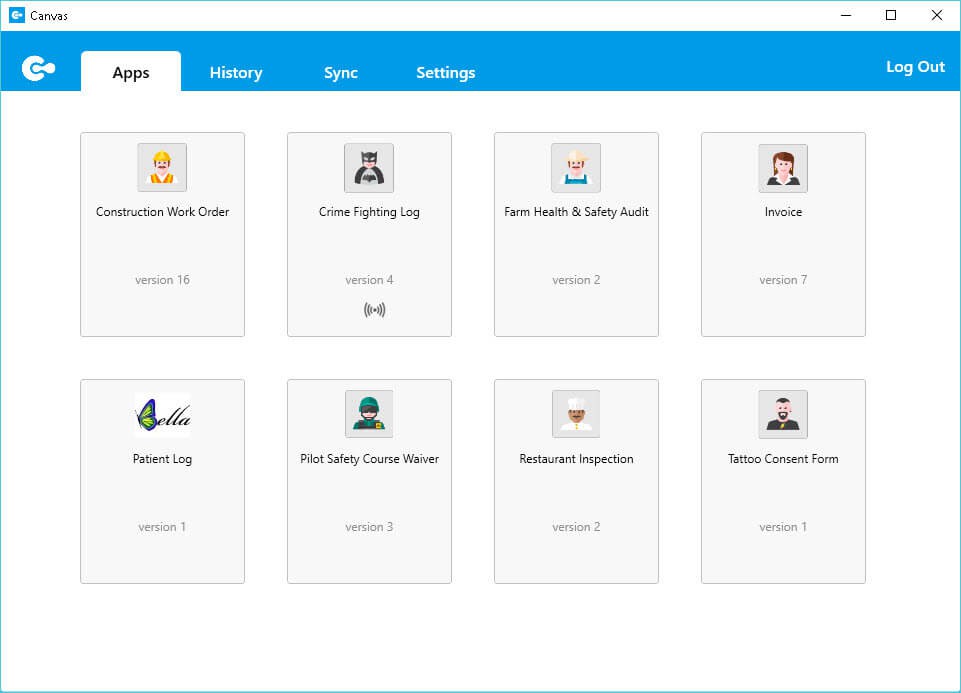961x693 pixels.
Task: Maximize the Canvas window
Action: [x=891, y=15]
